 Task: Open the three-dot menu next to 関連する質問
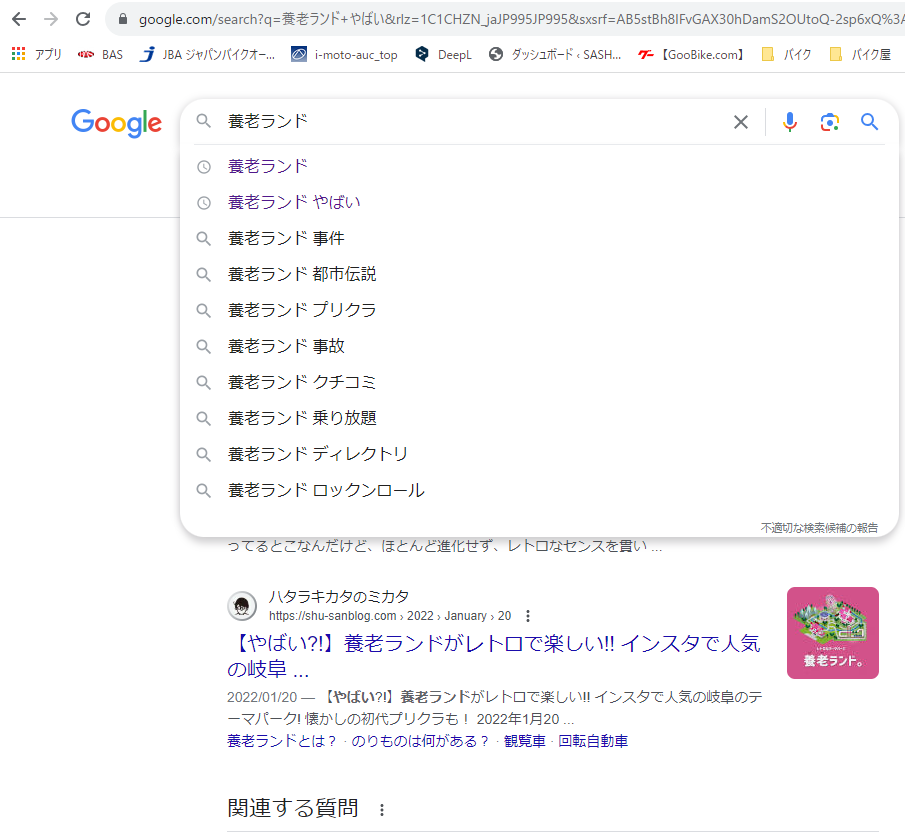(x=382, y=810)
